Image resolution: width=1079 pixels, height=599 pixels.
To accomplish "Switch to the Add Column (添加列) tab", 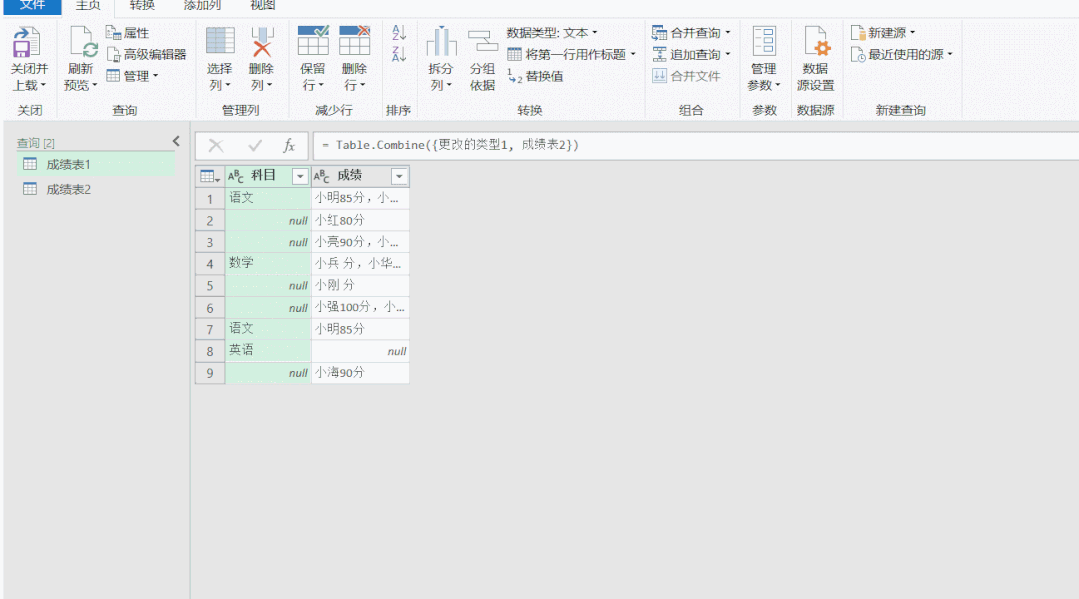I will [x=202, y=6].
